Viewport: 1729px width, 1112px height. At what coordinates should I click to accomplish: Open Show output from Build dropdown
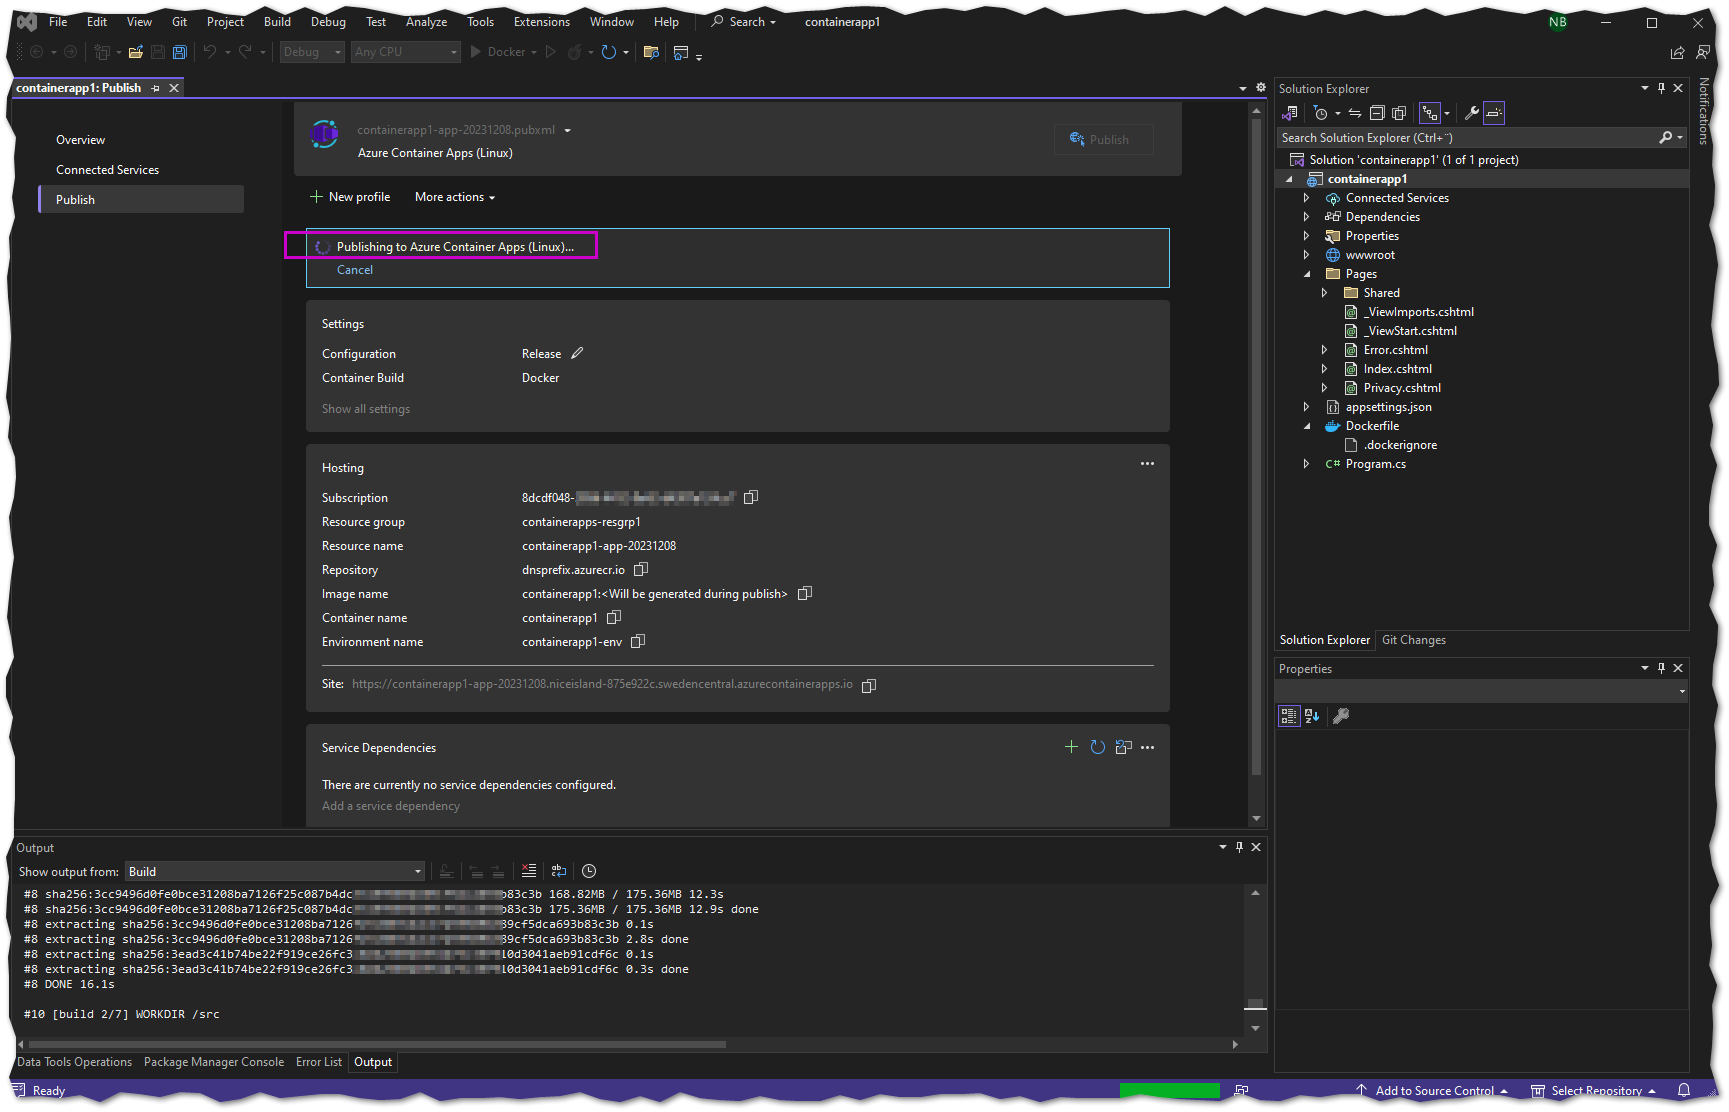[275, 871]
